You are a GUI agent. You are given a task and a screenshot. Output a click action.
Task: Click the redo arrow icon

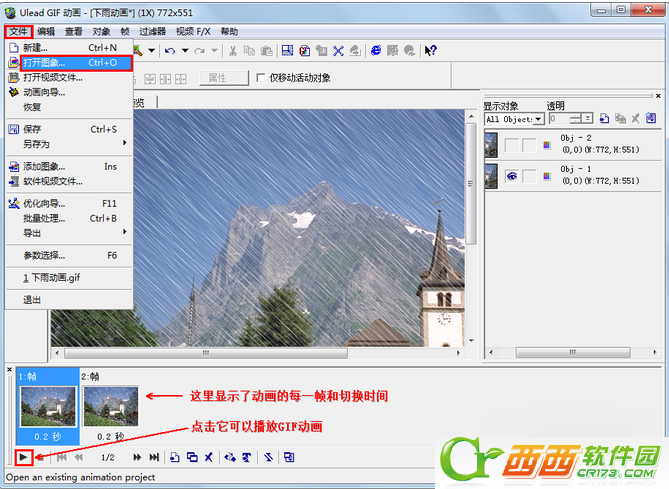click(x=199, y=51)
